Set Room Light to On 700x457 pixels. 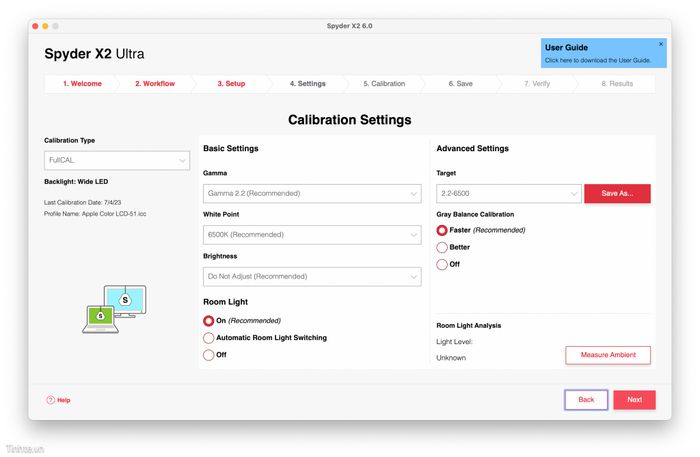coord(208,320)
